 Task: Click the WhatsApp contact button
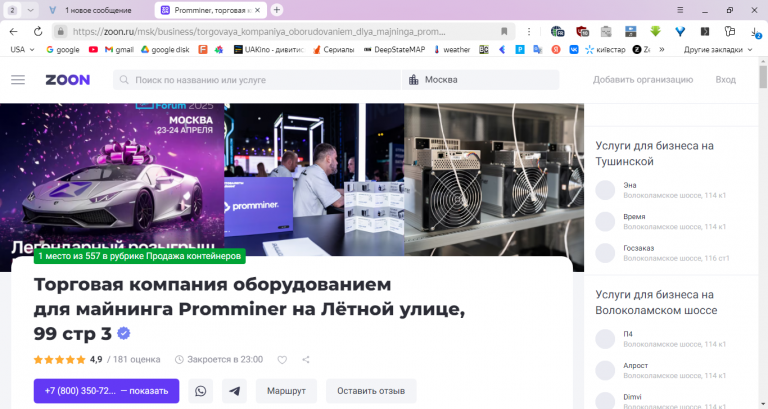point(201,391)
